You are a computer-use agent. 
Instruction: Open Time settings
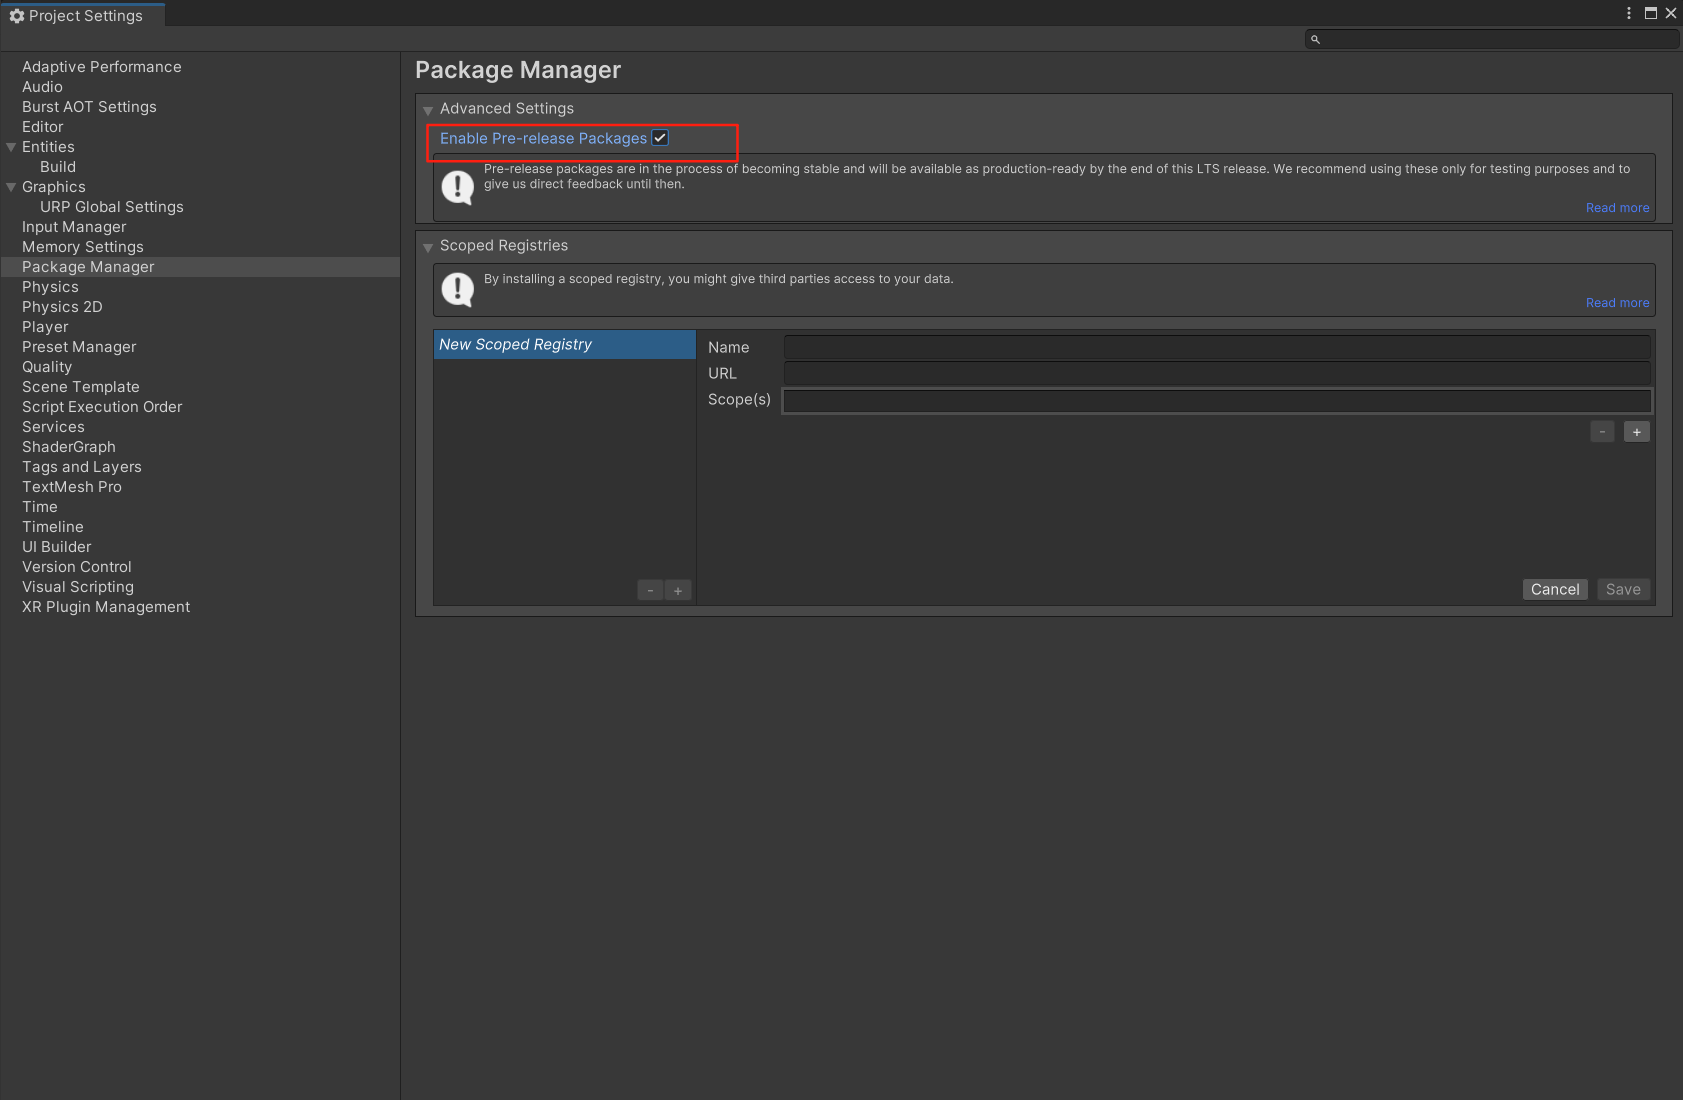point(40,507)
